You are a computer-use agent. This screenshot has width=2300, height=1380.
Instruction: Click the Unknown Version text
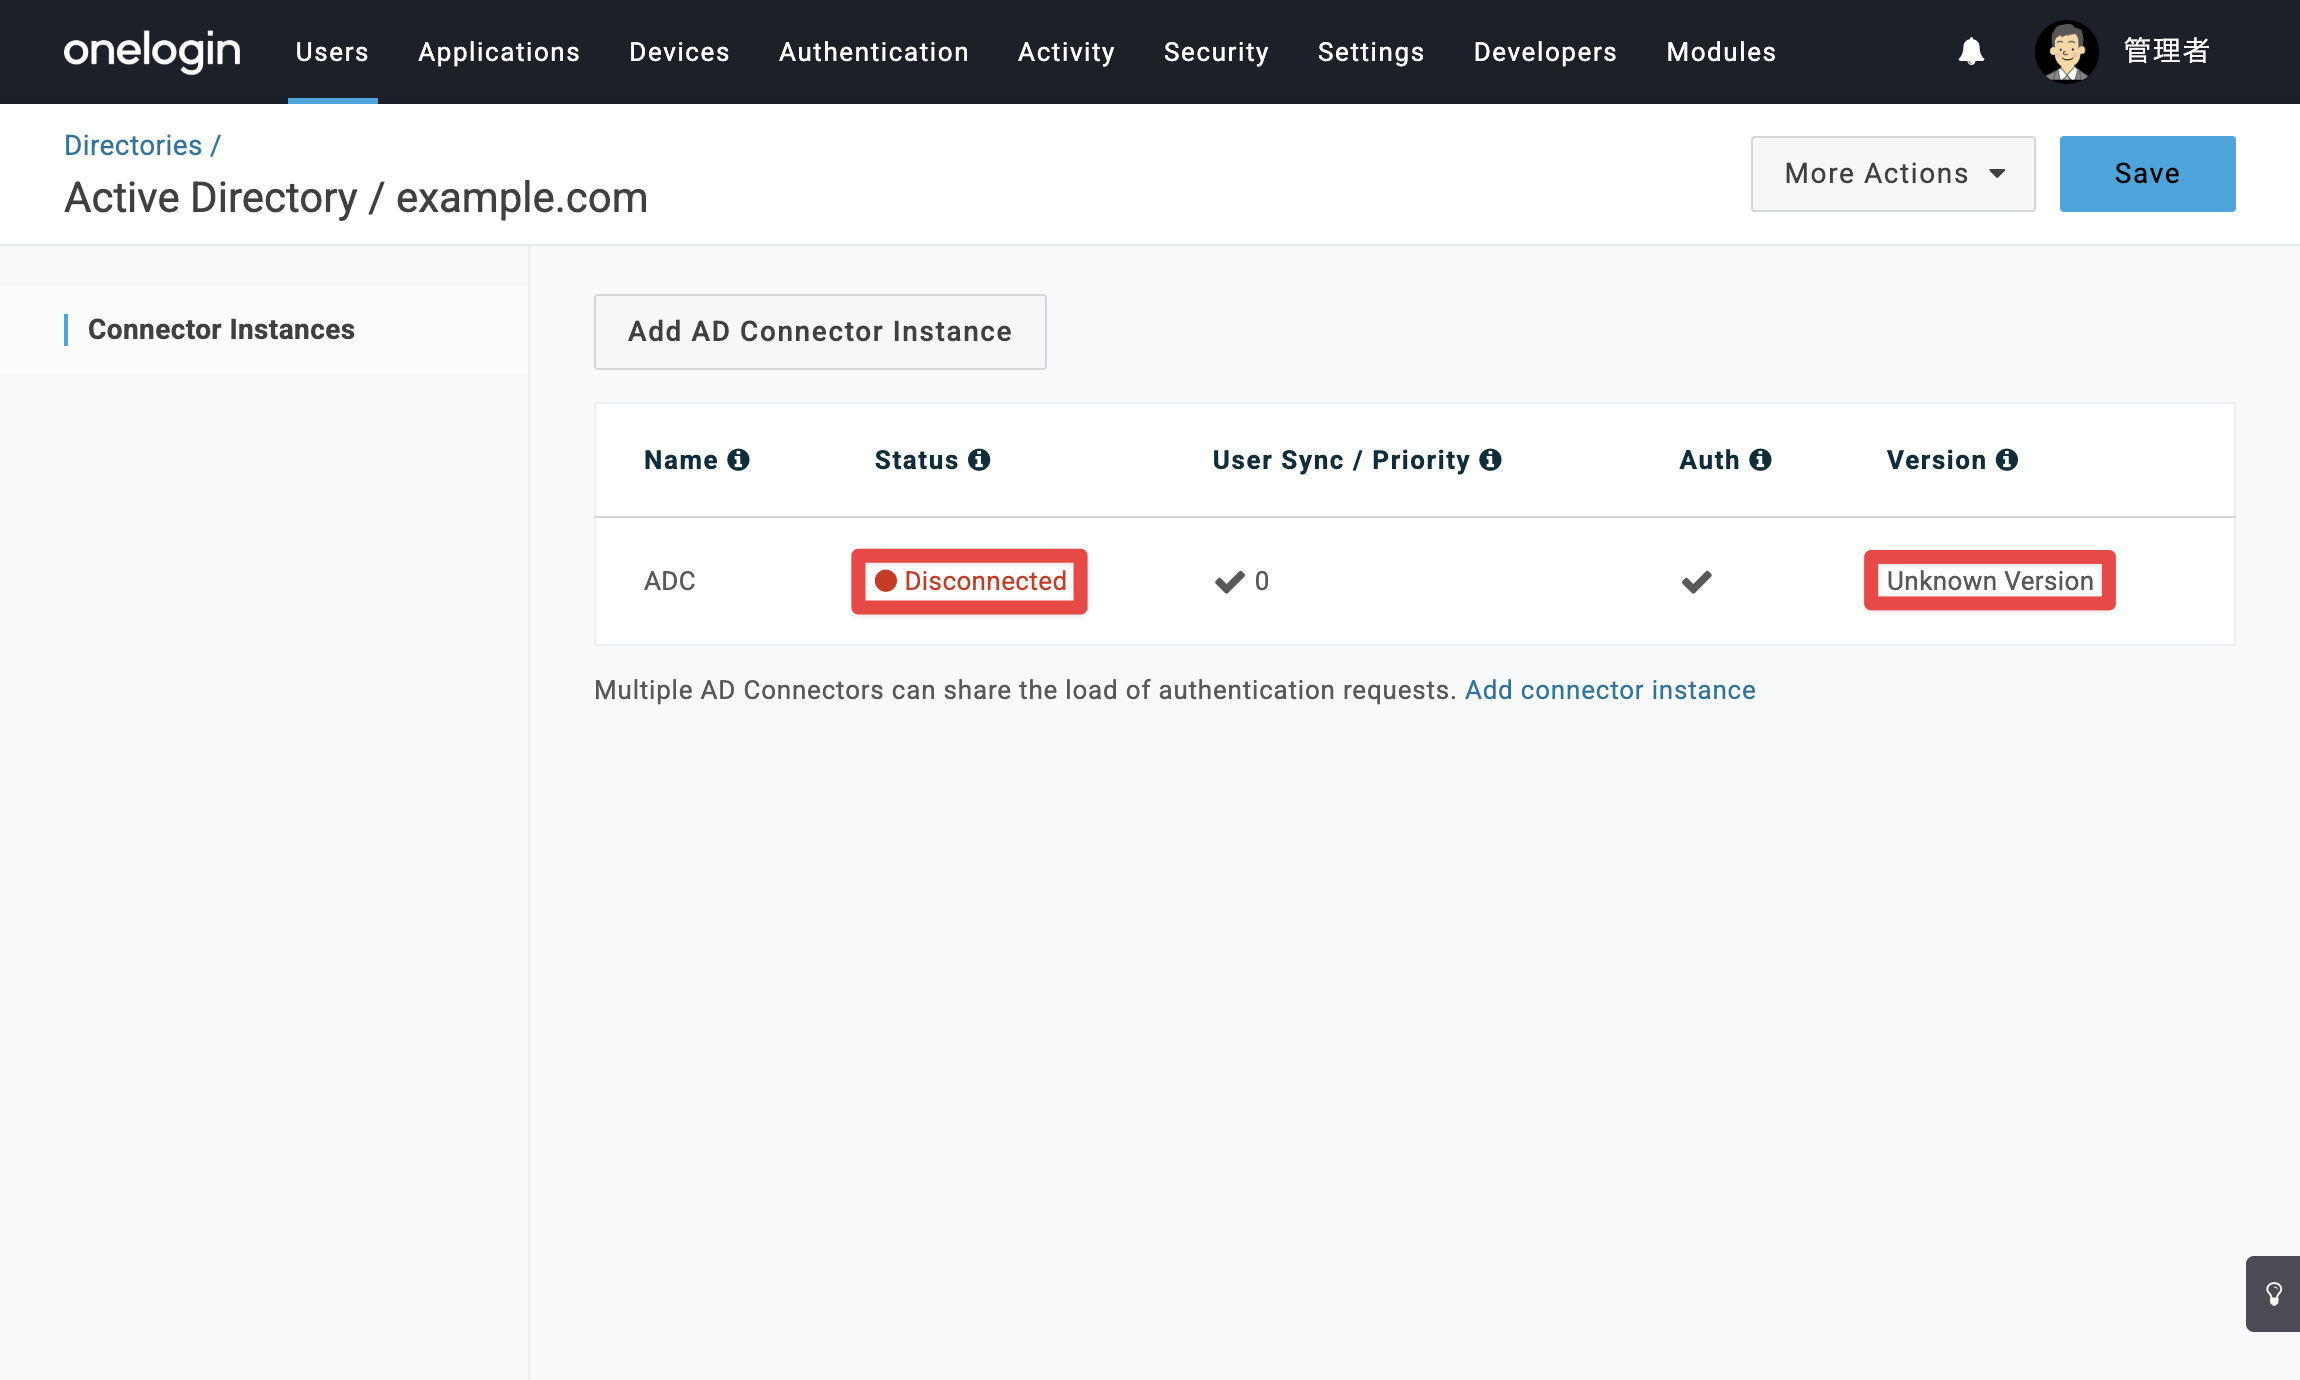pos(1990,581)
